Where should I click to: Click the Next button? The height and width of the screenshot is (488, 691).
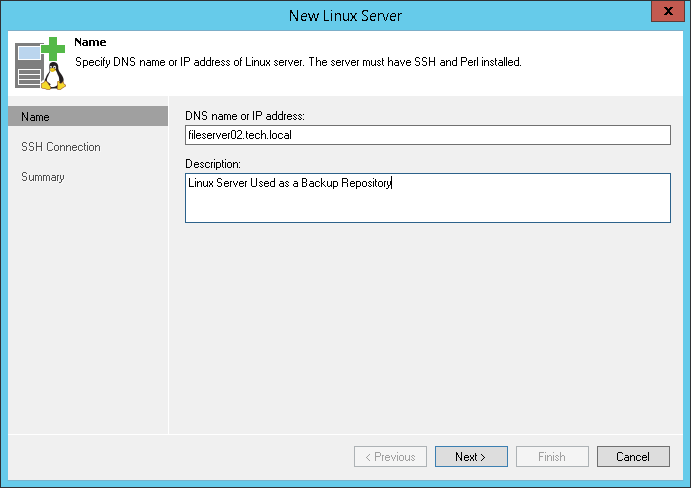(x=471, y=457)
